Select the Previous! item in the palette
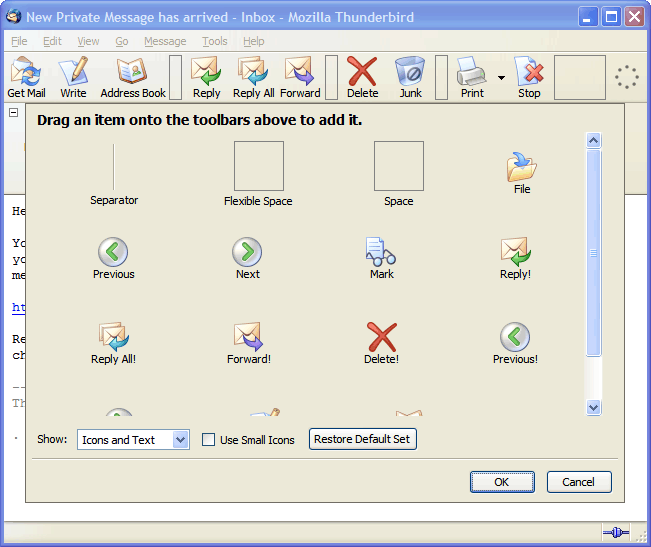Viewport: 651px width, 547px height. tap(515, 344)
